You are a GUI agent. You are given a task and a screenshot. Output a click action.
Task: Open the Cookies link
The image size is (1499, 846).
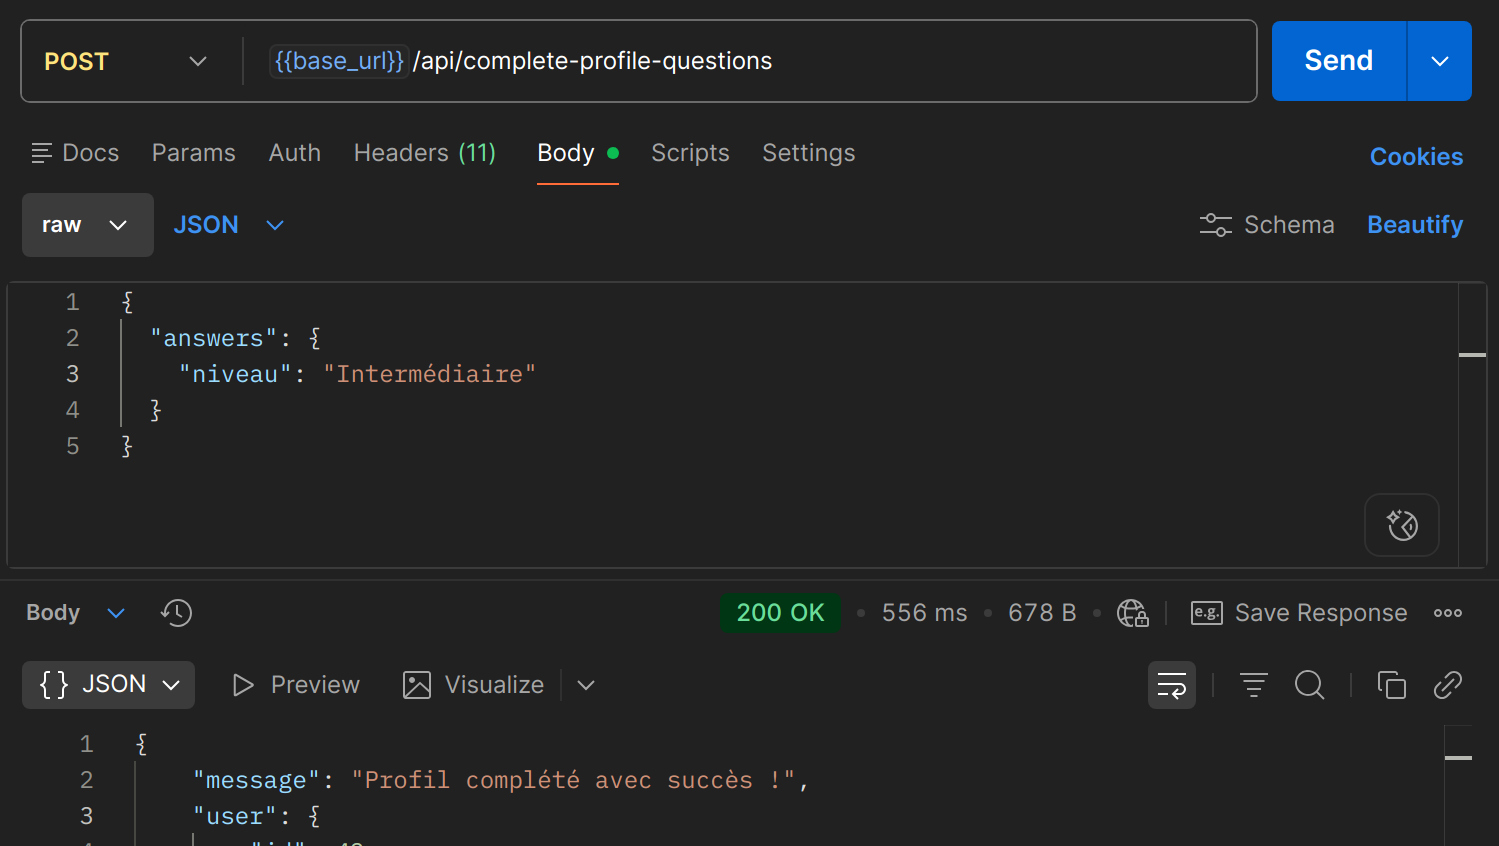(1416, 157)
